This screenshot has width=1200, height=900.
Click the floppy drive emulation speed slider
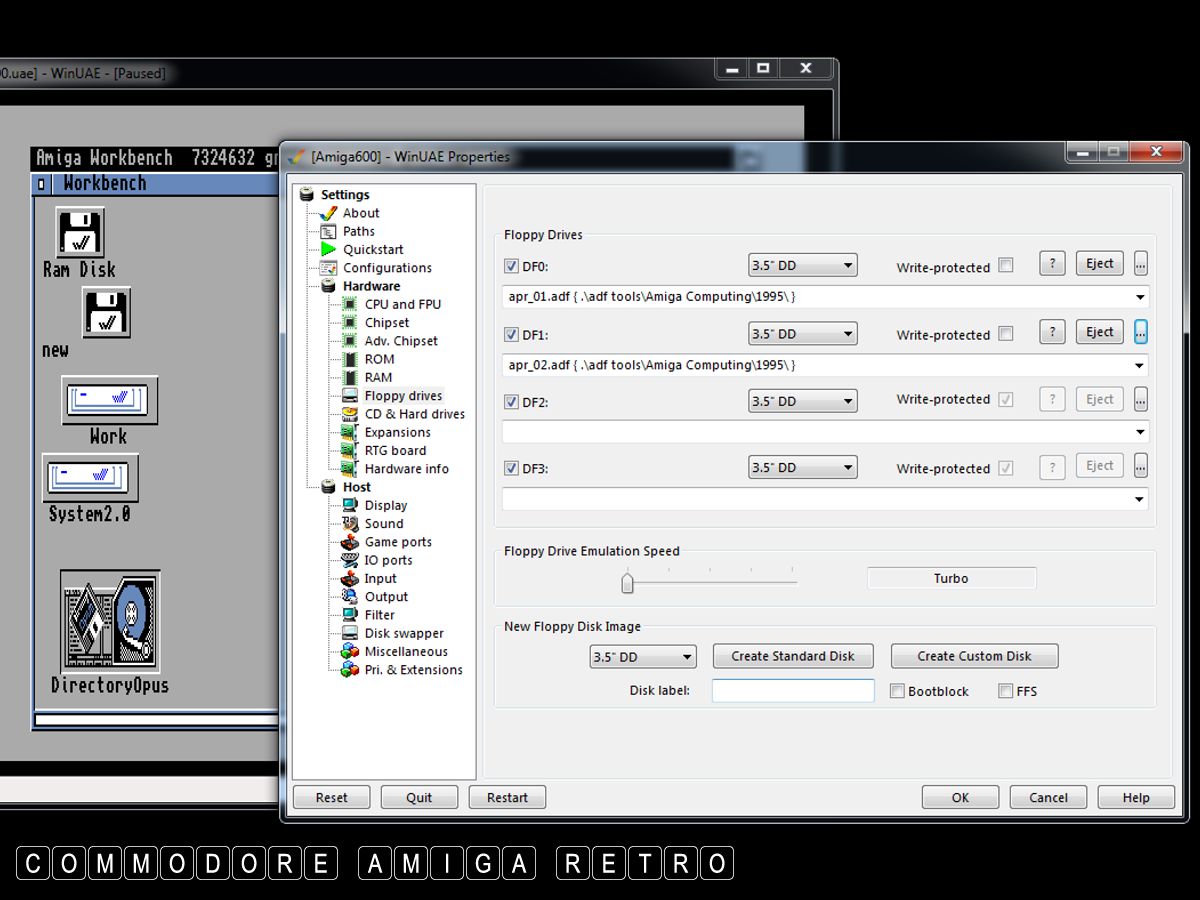628,581
